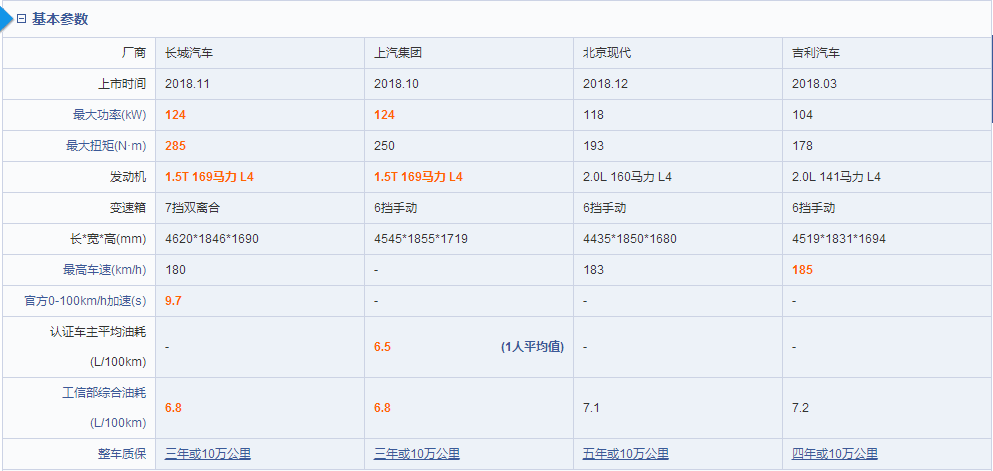Click owner fuel consumption value 6.5
The width and height of the screenshot is (993, 471).
click(383, 347)
